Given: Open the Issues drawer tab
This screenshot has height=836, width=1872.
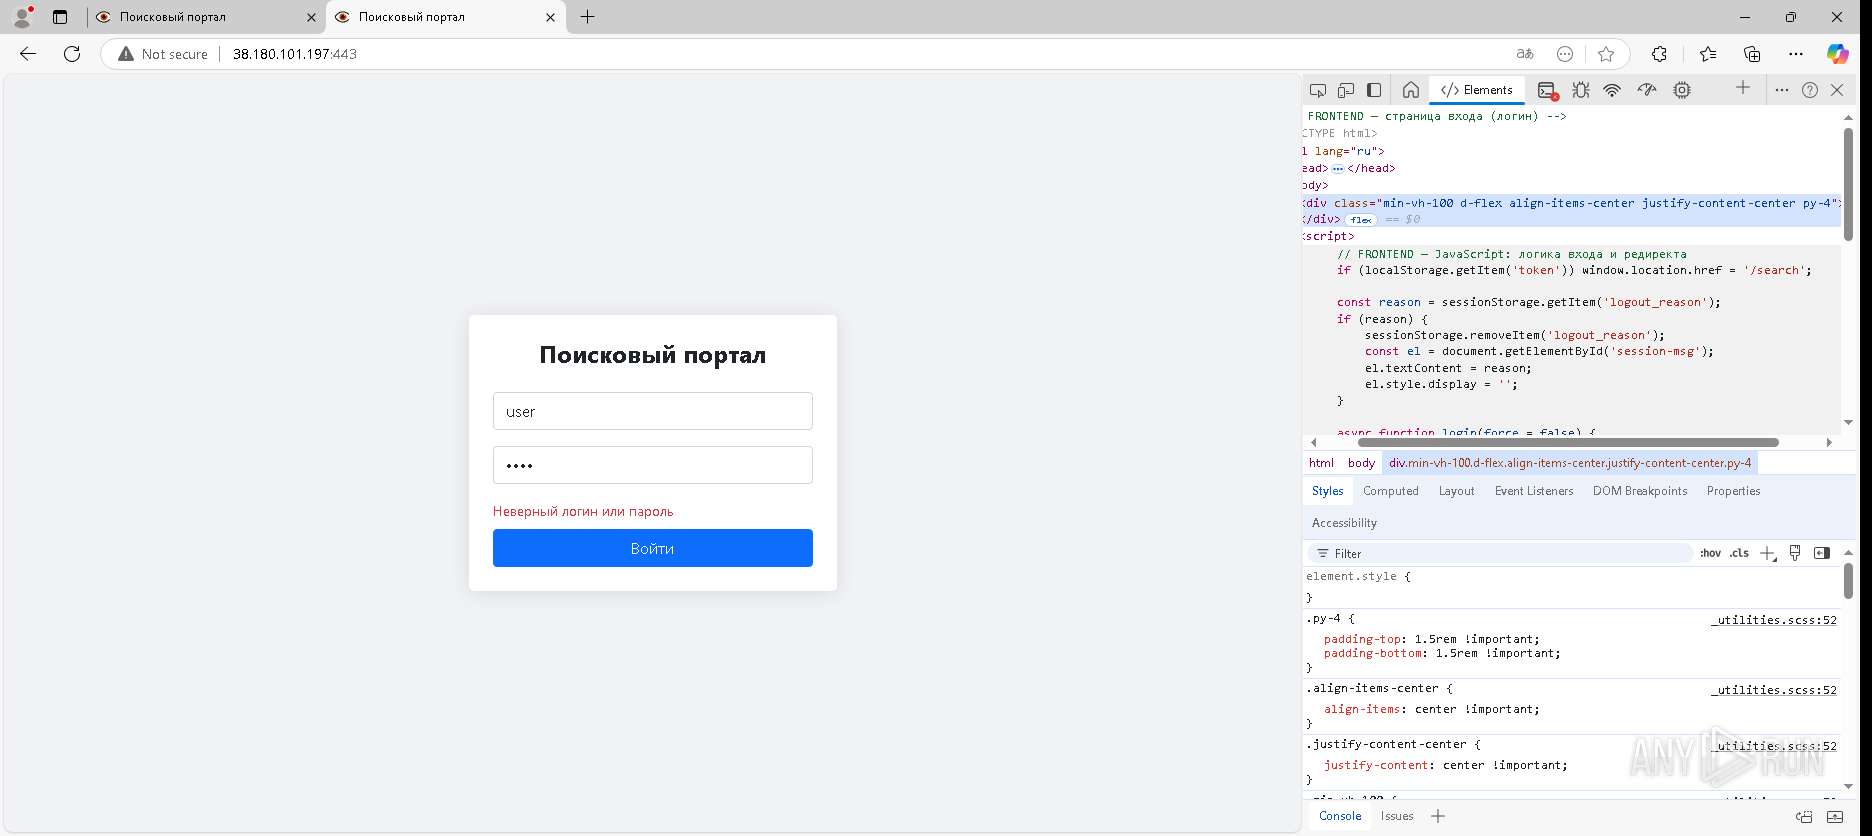Looking at the screenshot, I should [x=1397, y=816].
